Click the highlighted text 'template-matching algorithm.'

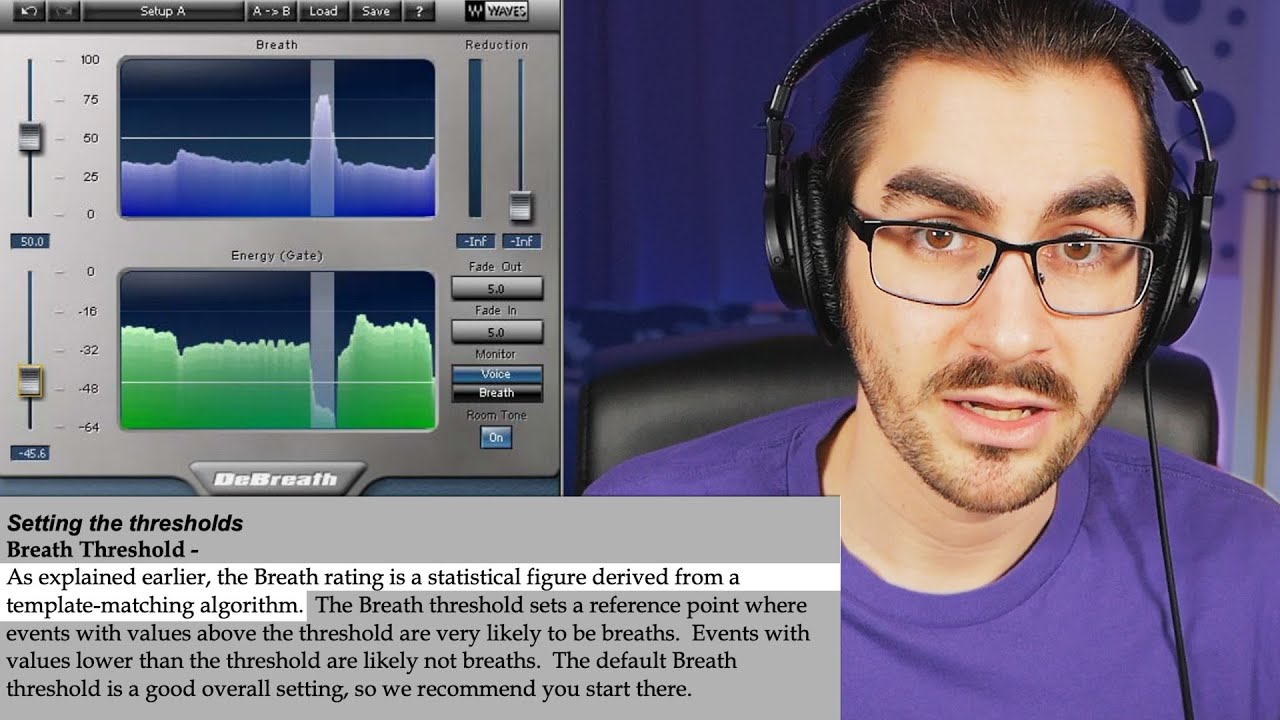(155, 605)
